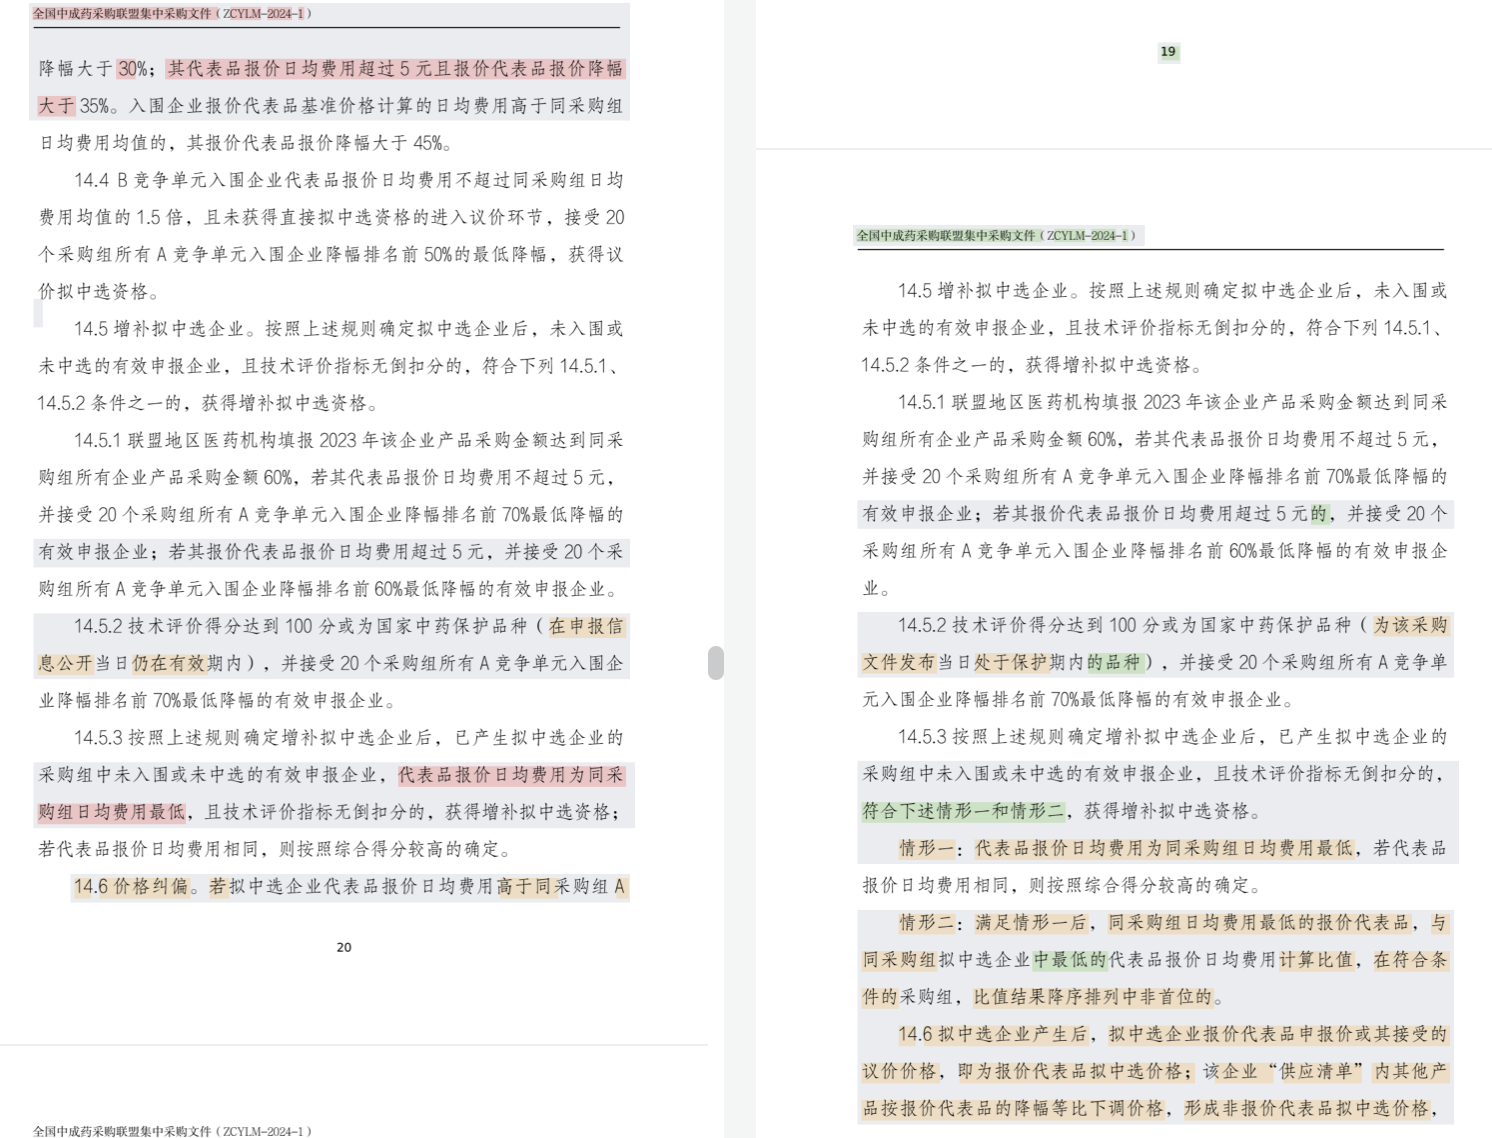Click the green-highlighted '的' after '超过5元' in the right document
The image size is (1492, 1138).
[x=1319, y=514]
